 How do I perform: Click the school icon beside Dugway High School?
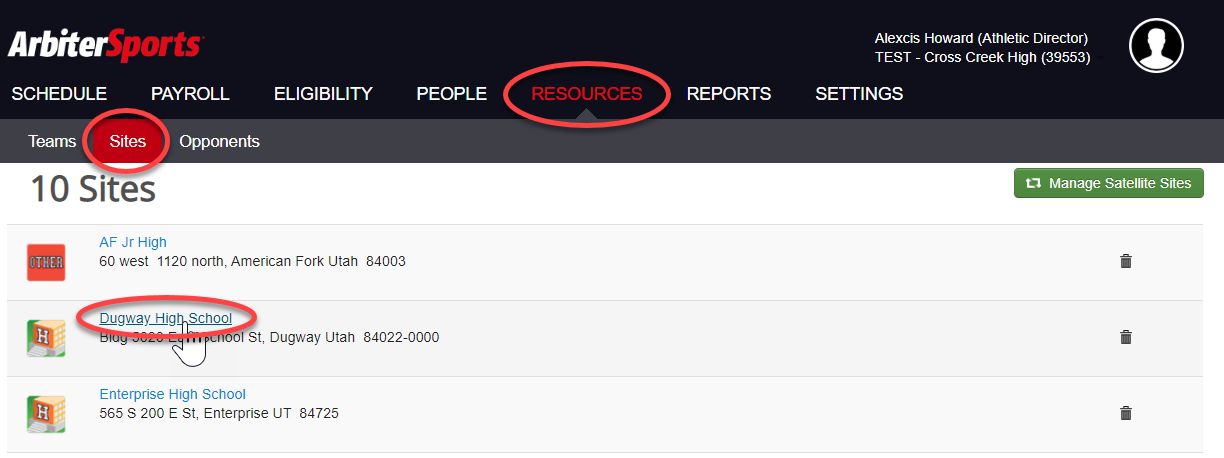[46, 339]
